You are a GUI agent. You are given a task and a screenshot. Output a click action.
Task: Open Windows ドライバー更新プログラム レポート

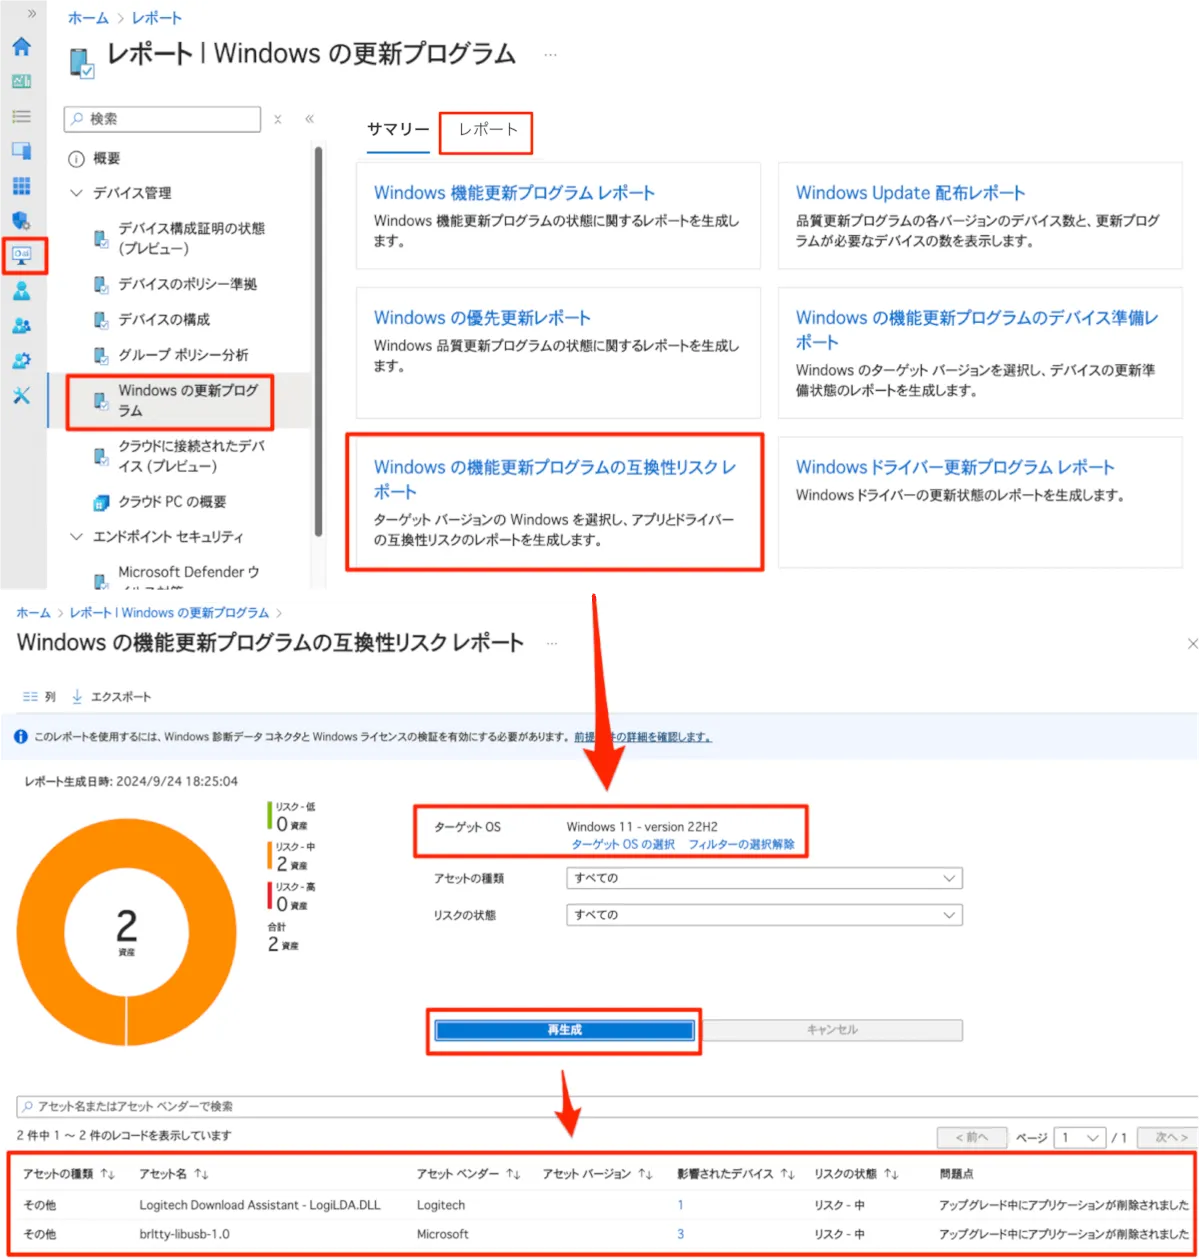[x=955, y=467]
